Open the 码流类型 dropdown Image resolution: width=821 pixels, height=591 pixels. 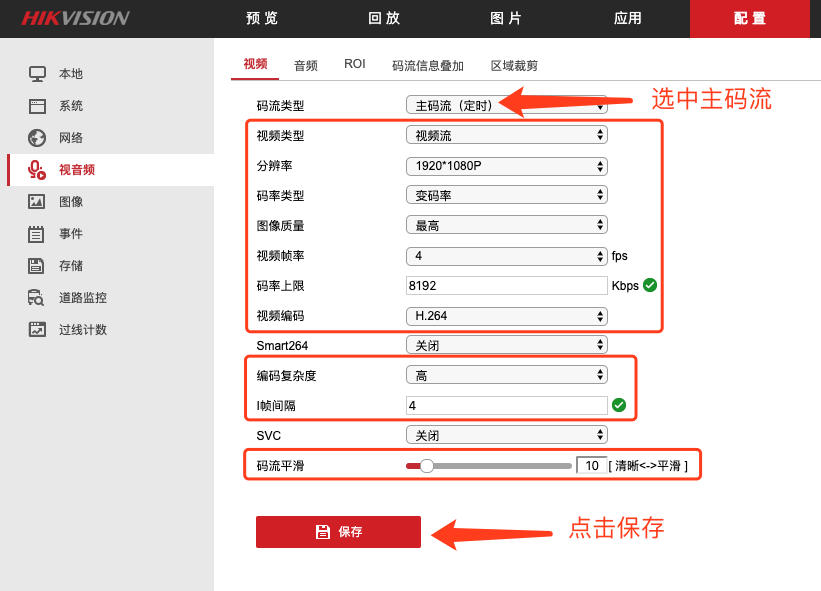[x=506, y=105]
